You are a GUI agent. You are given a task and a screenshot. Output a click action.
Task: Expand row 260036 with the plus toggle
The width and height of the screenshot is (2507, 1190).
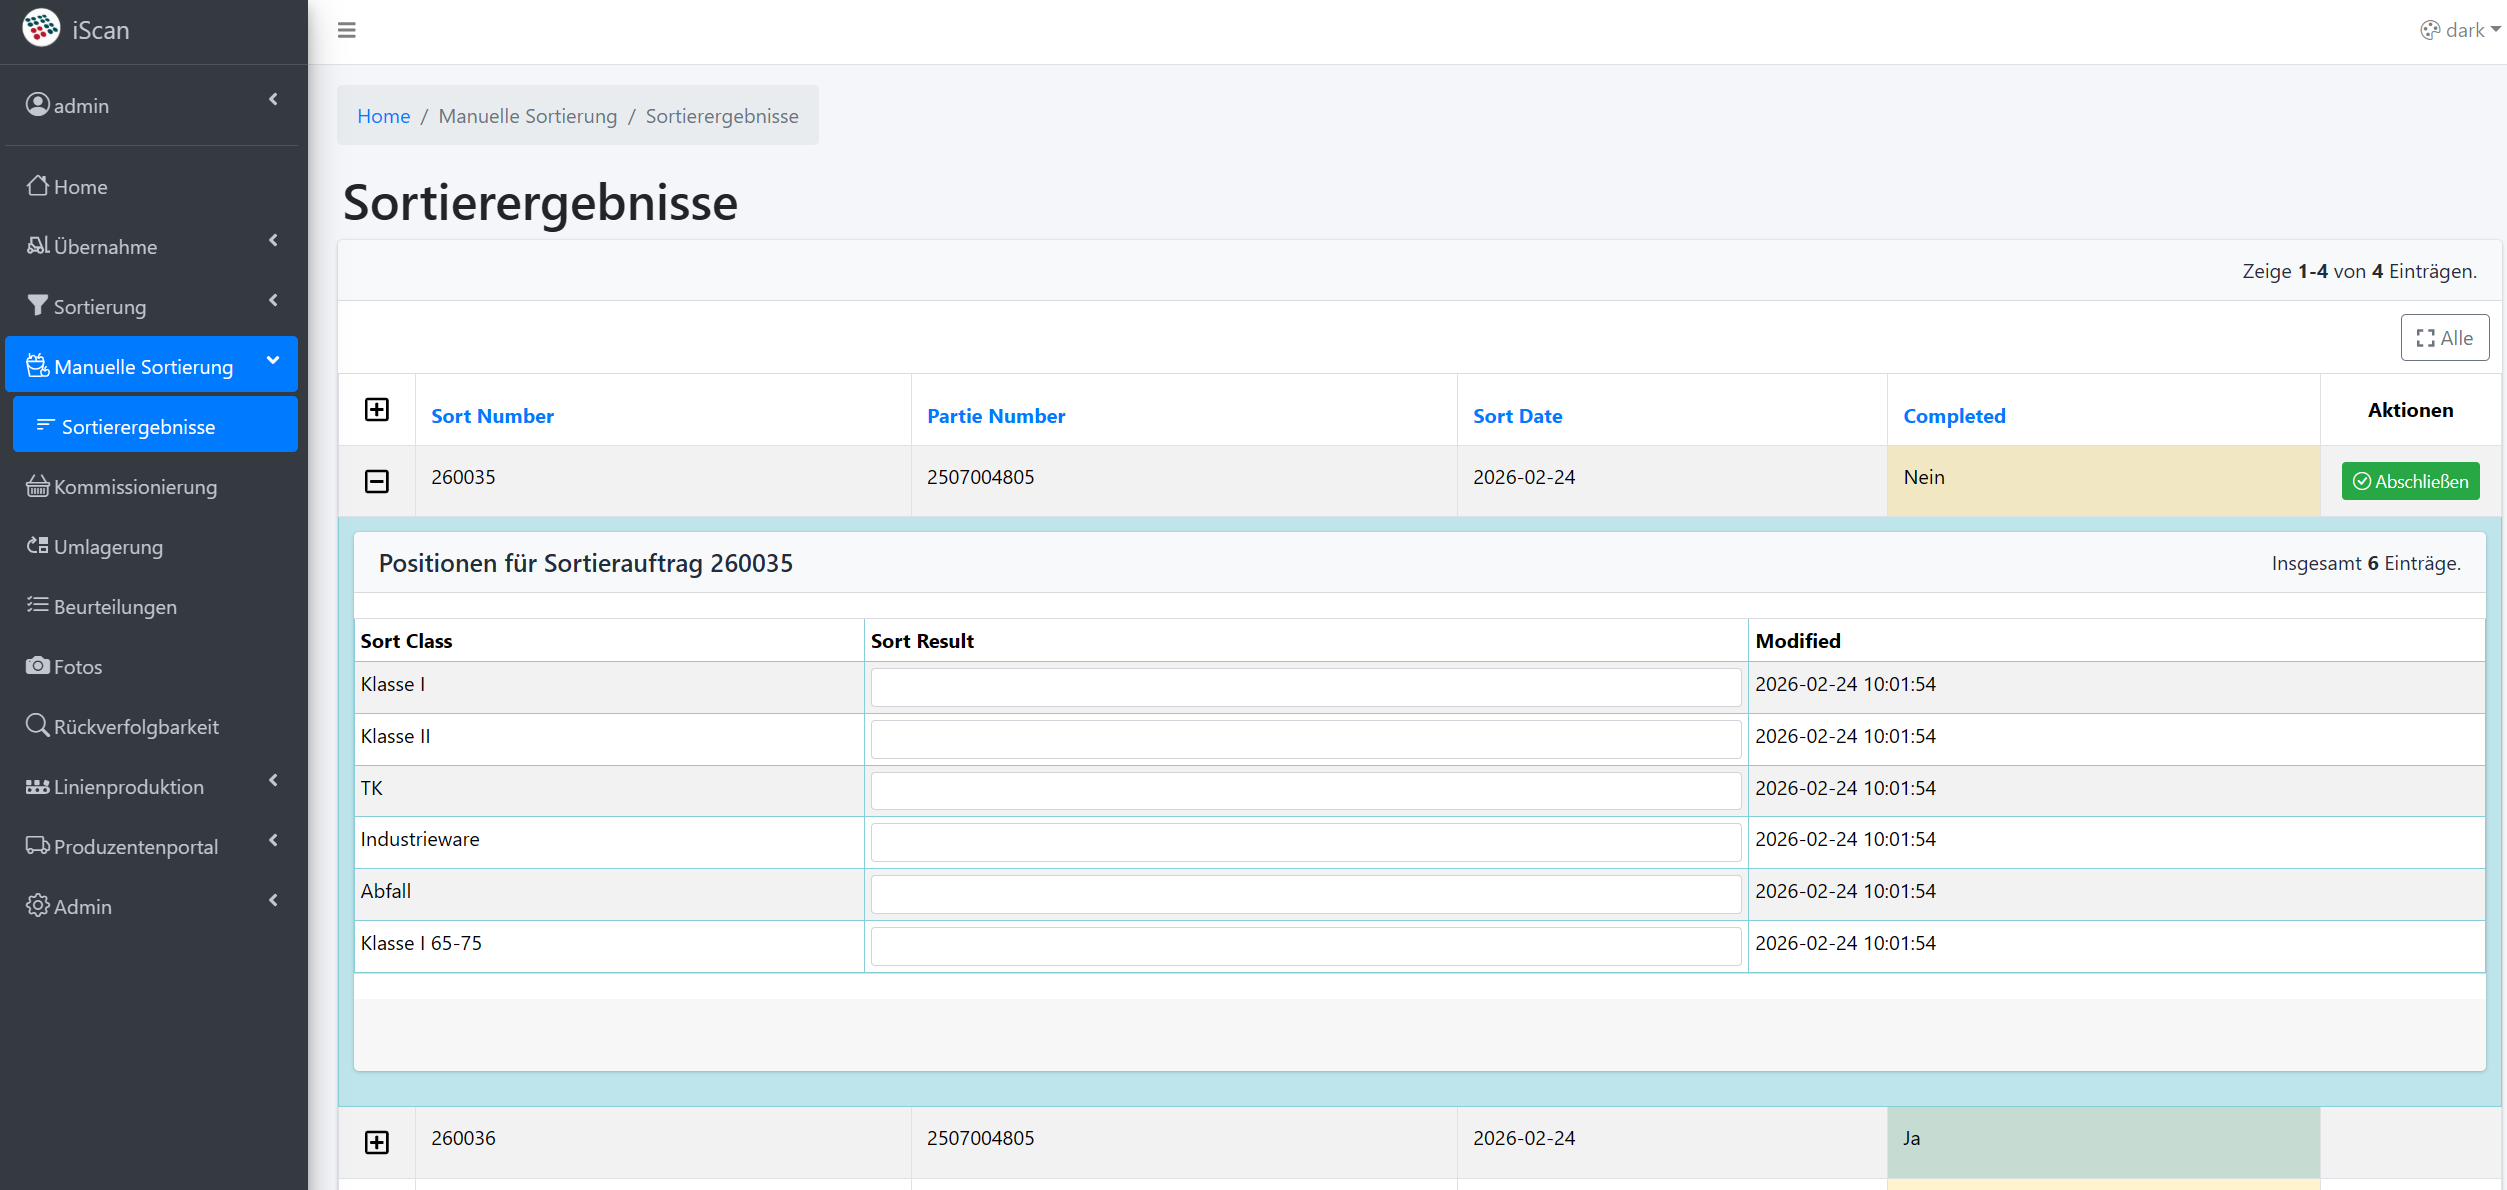pos(377,1142)
